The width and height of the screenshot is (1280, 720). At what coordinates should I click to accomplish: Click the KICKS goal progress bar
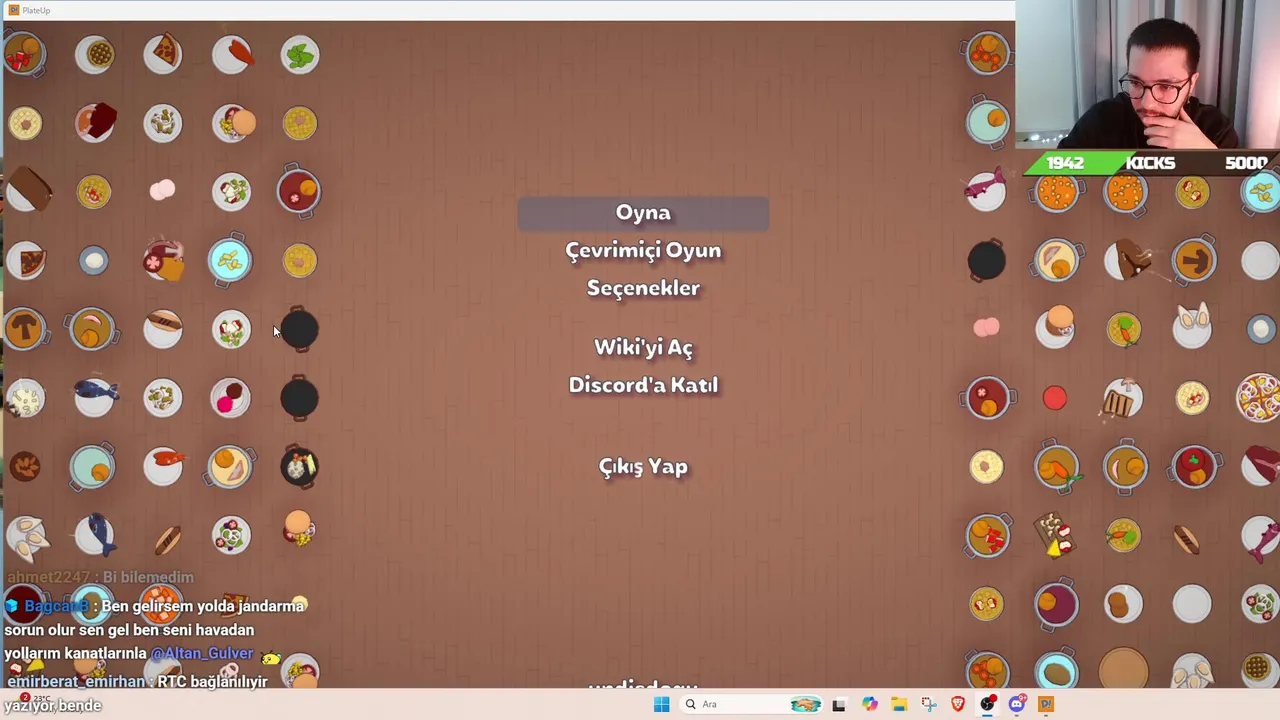[x=1150, y=163]
